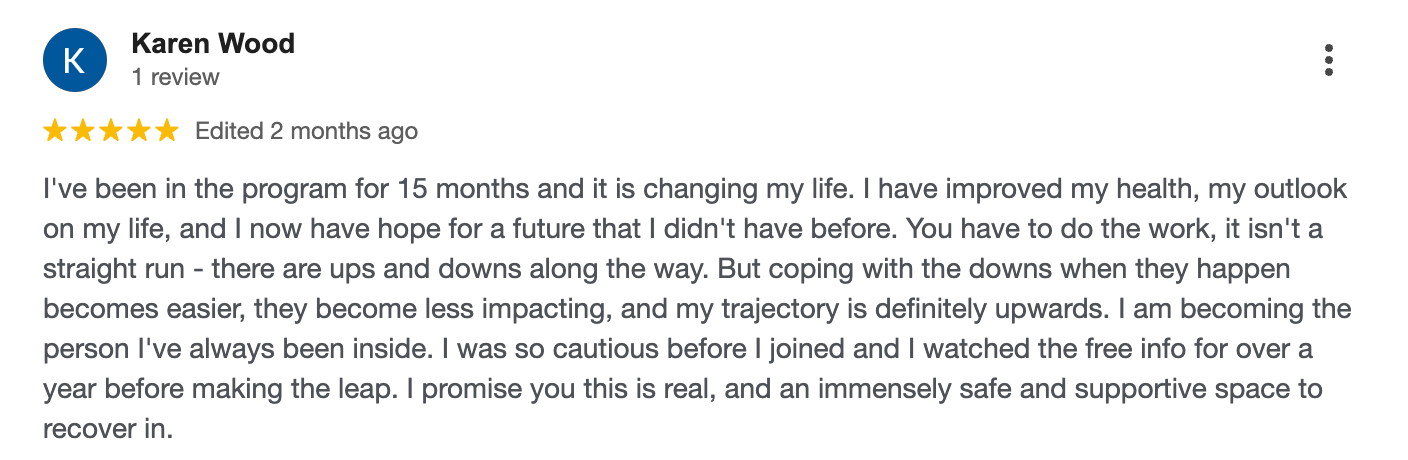Click the words "straight run" in review
1408x460 pixels.
tap(110, 269)
